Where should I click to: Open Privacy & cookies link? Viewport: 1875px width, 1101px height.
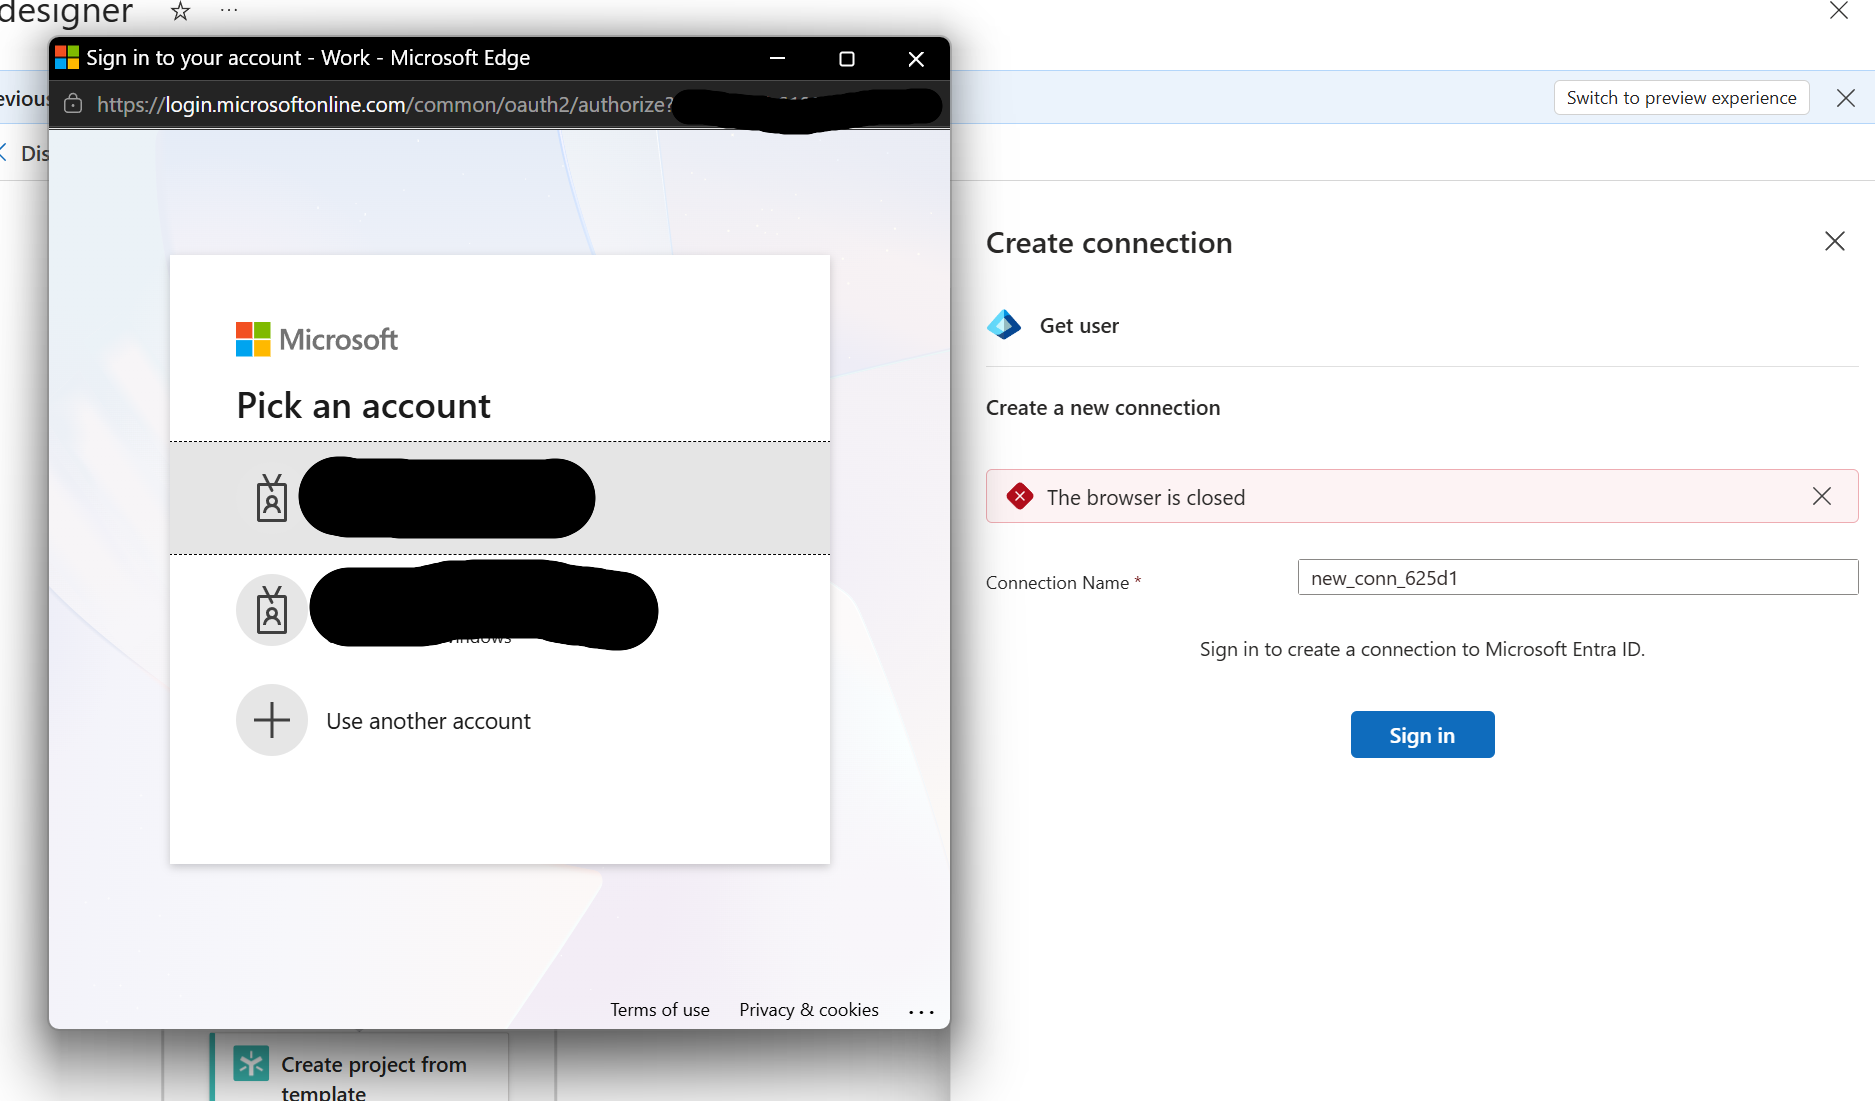tap(809, 1010)
